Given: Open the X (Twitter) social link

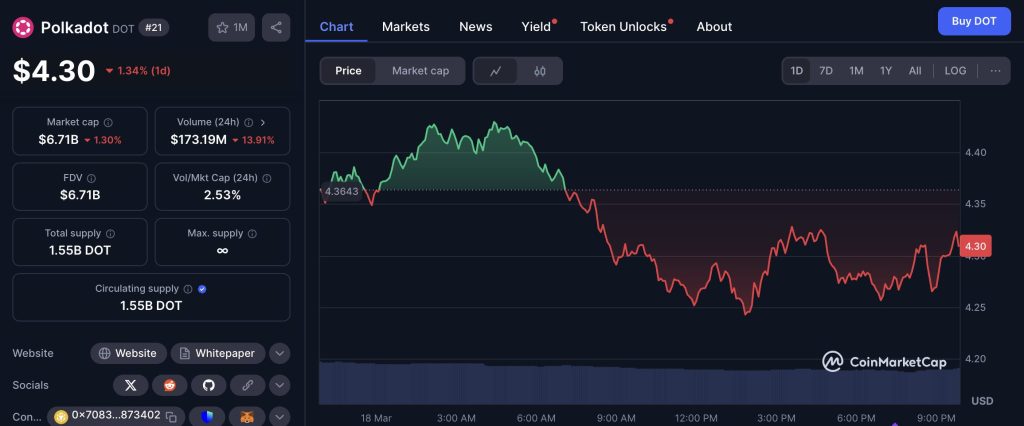Looking at the screenshot, I should click(130, 385).
